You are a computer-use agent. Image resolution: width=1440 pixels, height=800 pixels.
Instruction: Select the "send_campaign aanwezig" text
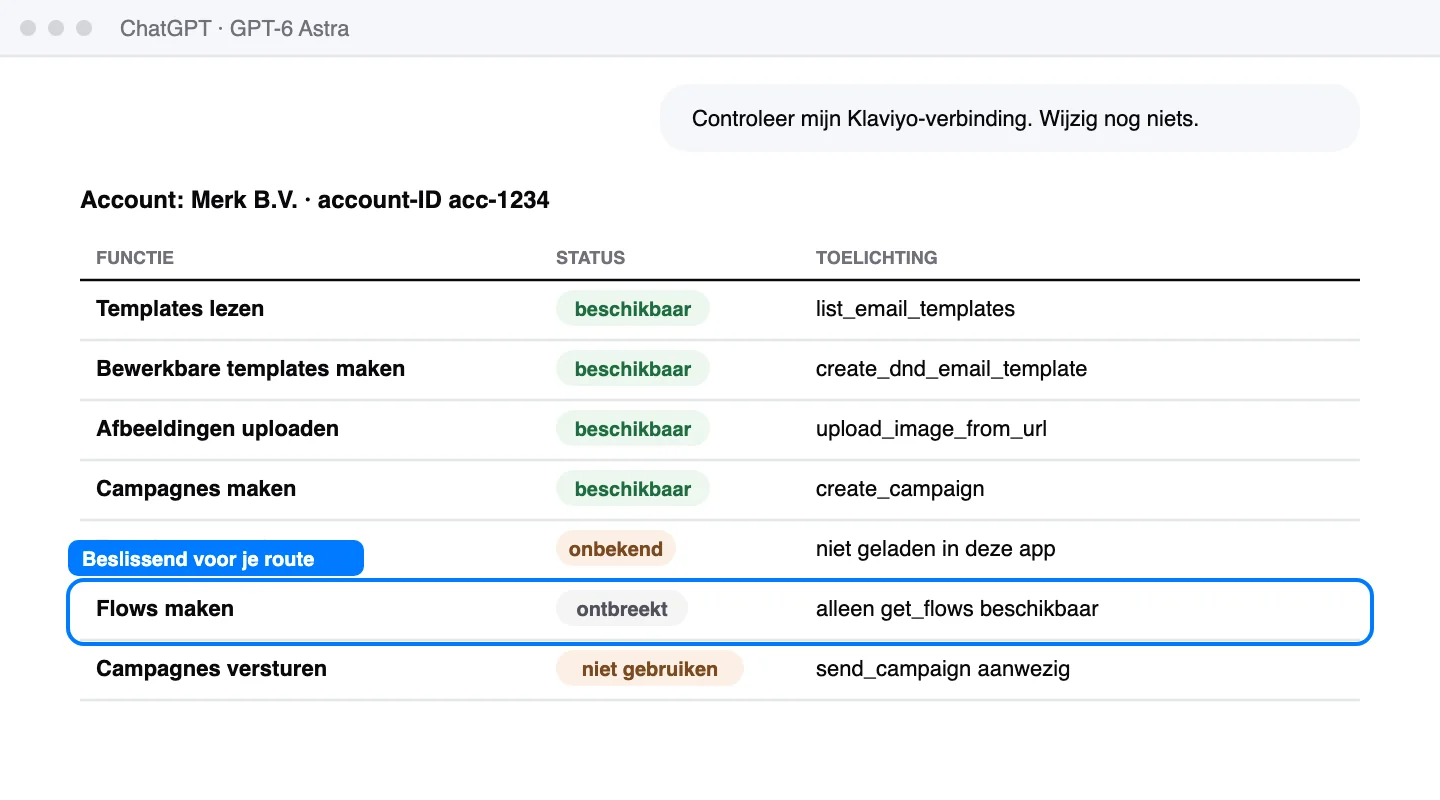[x=943, y=669]
